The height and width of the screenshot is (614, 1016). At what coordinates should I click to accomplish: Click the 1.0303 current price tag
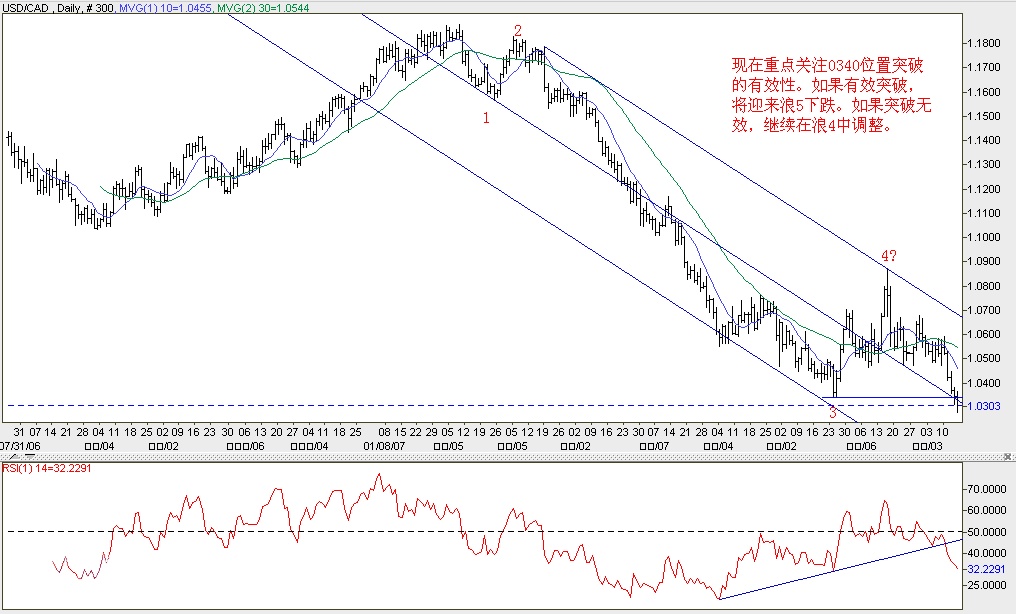coord(984,406)
